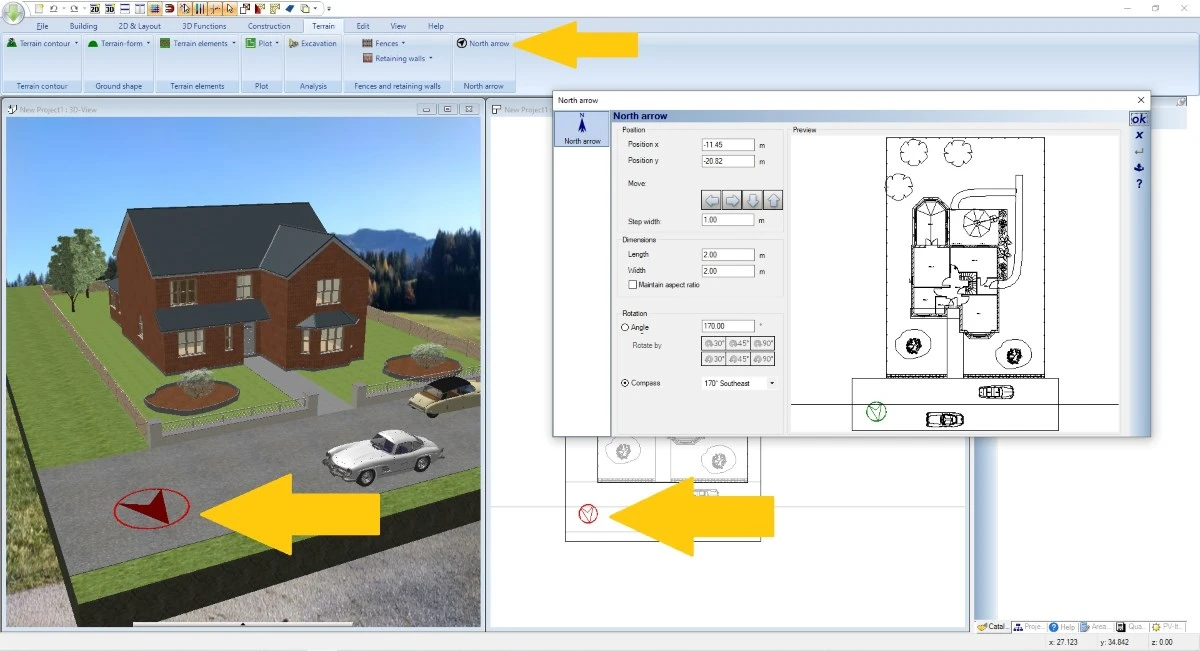
Task: Switch to the 2D & Layout tab
Action: (140, 26)
